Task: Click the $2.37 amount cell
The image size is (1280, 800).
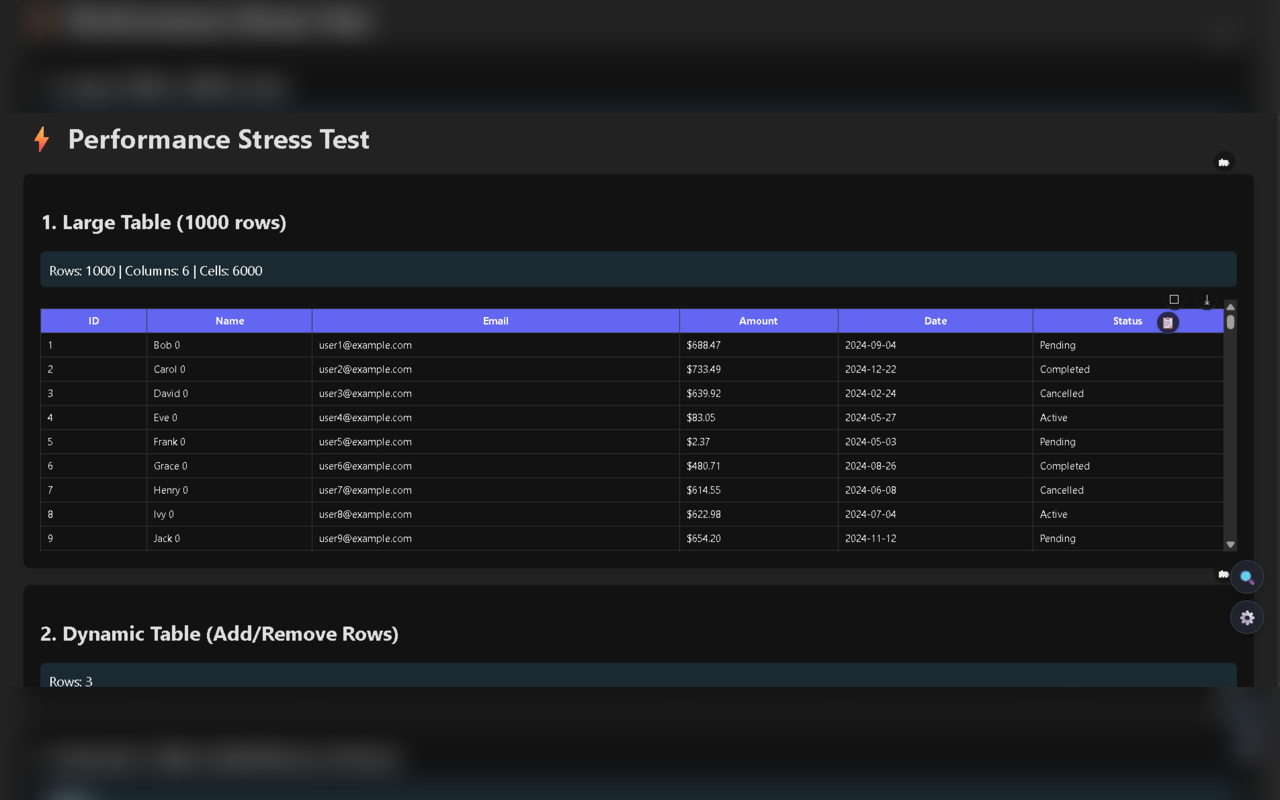Action: 759,441
